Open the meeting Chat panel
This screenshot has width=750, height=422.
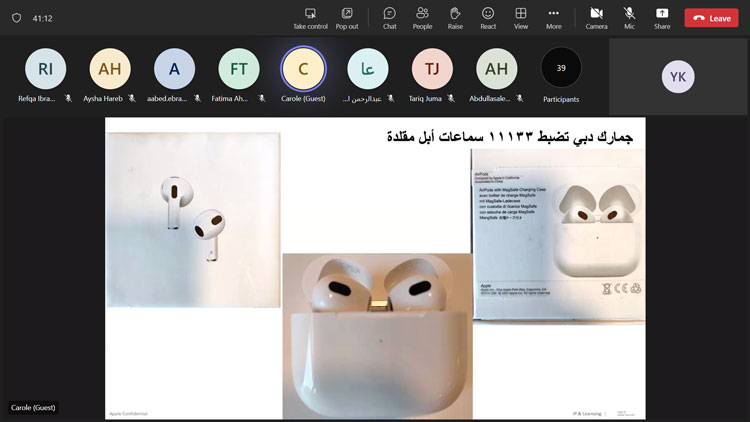[389, 17]
